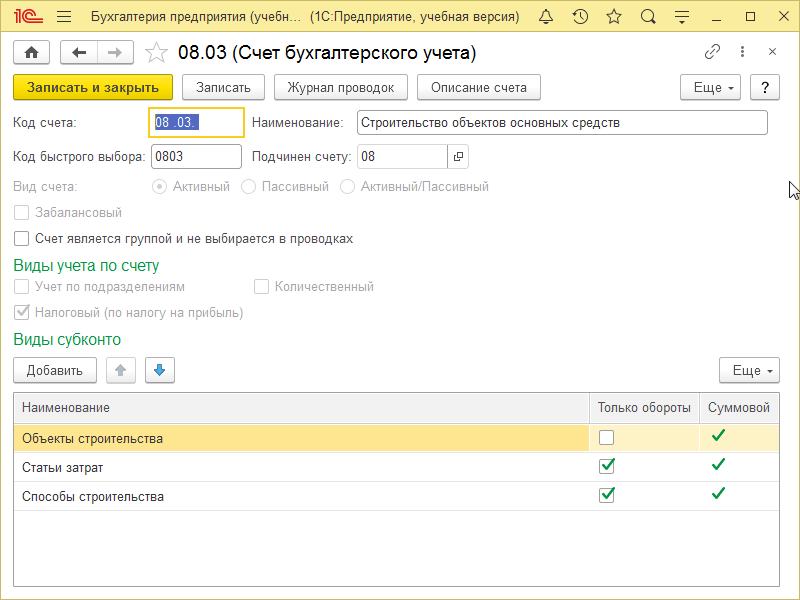800x600 pixels.
Task: Save and close with Записать и закрыть
Action: click(x=93, y=87)
